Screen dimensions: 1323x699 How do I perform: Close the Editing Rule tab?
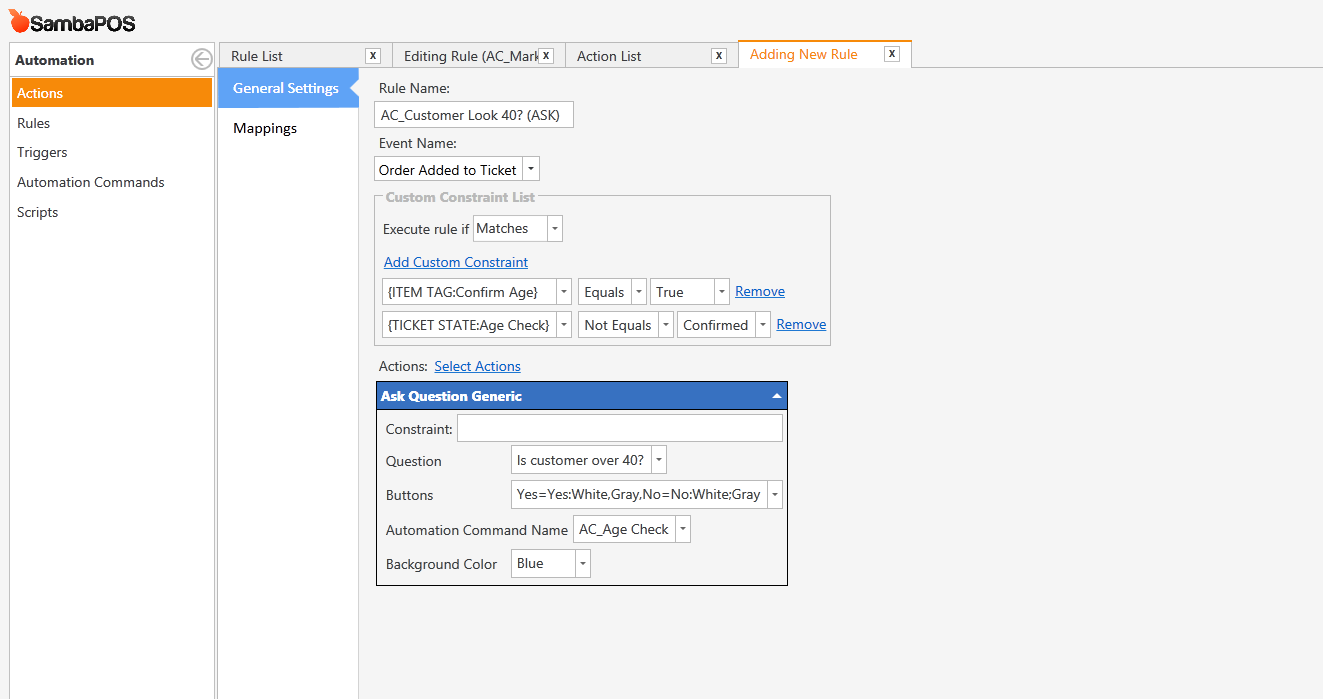pyautogui.click(x=546, y=56)
